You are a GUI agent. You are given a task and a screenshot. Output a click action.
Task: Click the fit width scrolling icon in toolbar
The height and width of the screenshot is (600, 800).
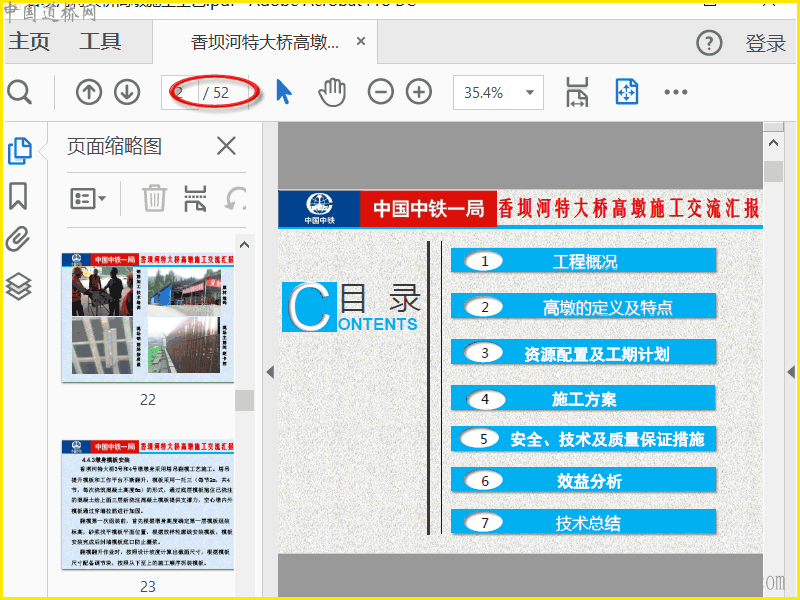(577, 92)
